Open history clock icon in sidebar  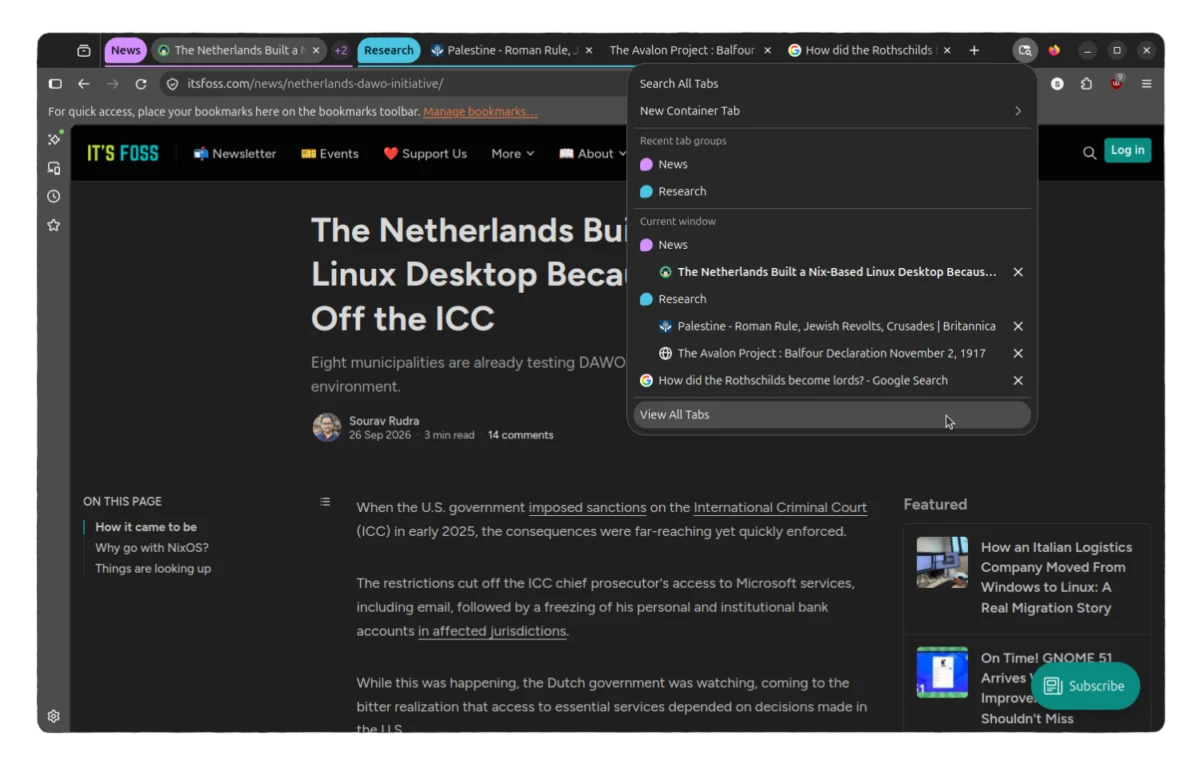[x=54, y=197]
